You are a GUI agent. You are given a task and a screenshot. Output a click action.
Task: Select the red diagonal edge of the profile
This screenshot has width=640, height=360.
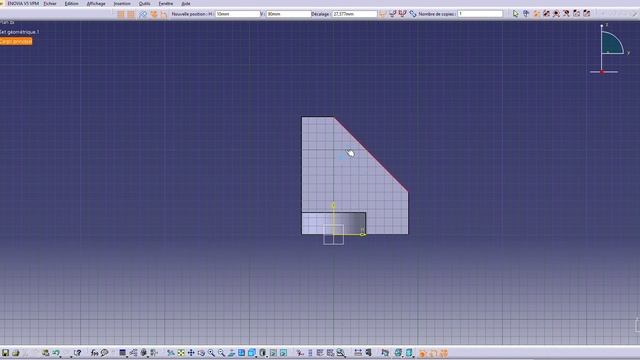[x=371, y=154]
